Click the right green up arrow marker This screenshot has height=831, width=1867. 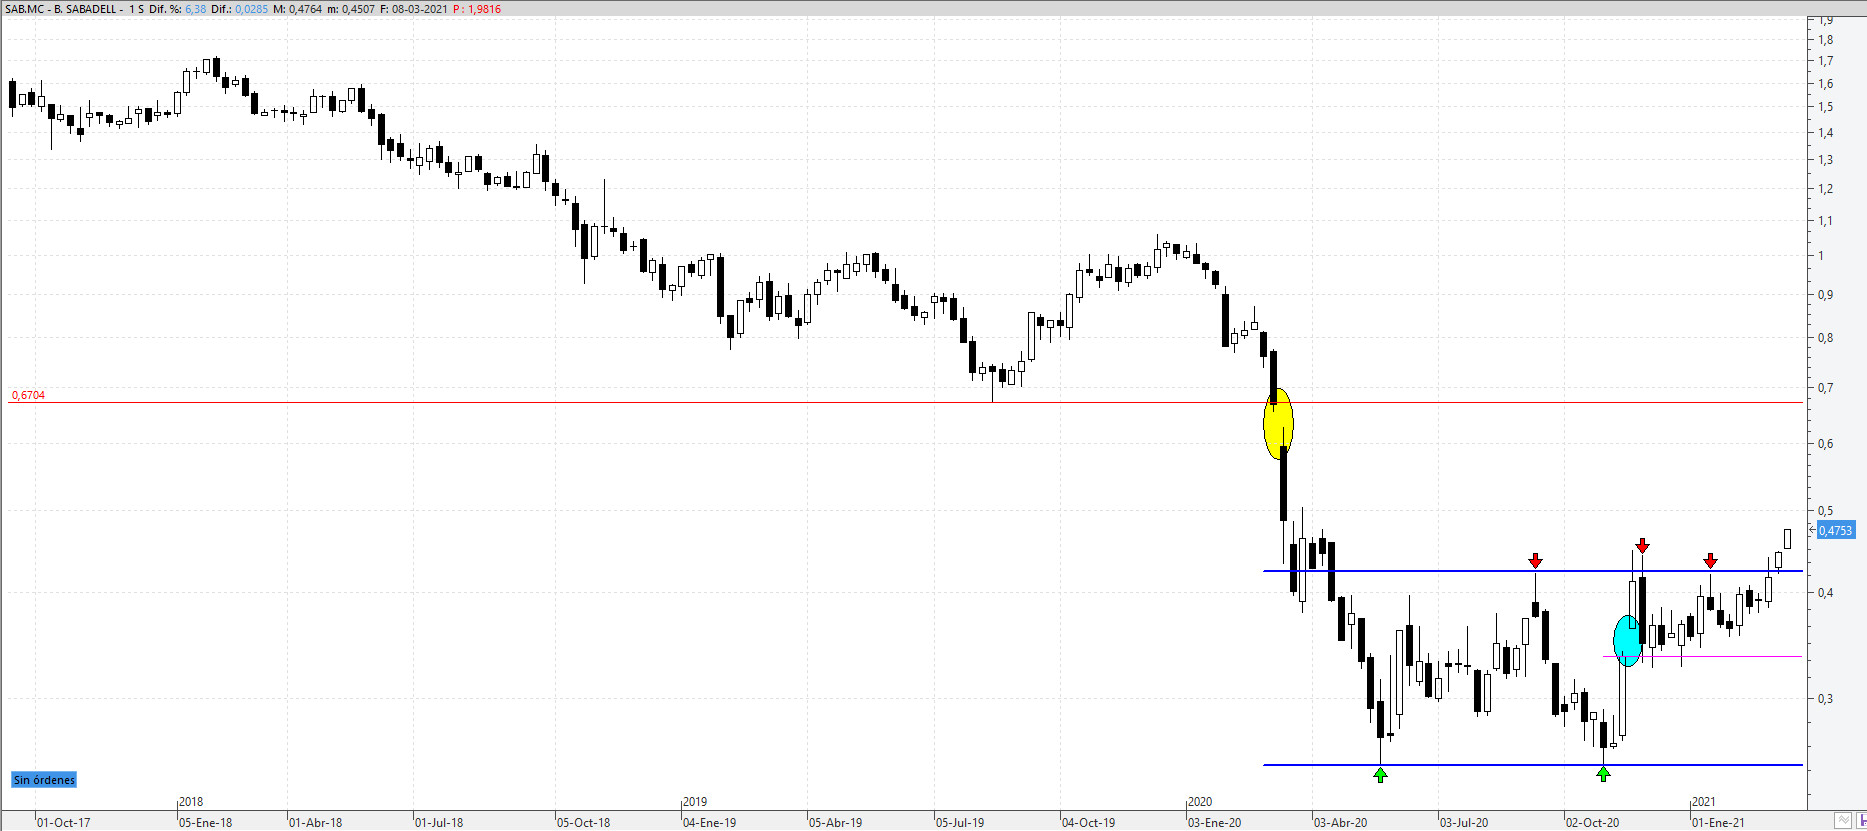(x=1603, y=774)
